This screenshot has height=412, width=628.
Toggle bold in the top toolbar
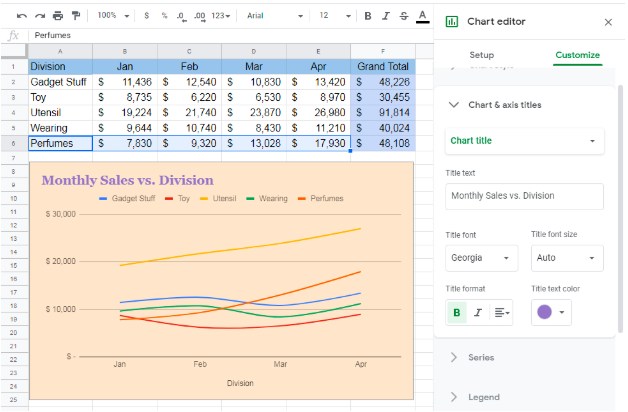pyautogui.click(x=368, y=16)
